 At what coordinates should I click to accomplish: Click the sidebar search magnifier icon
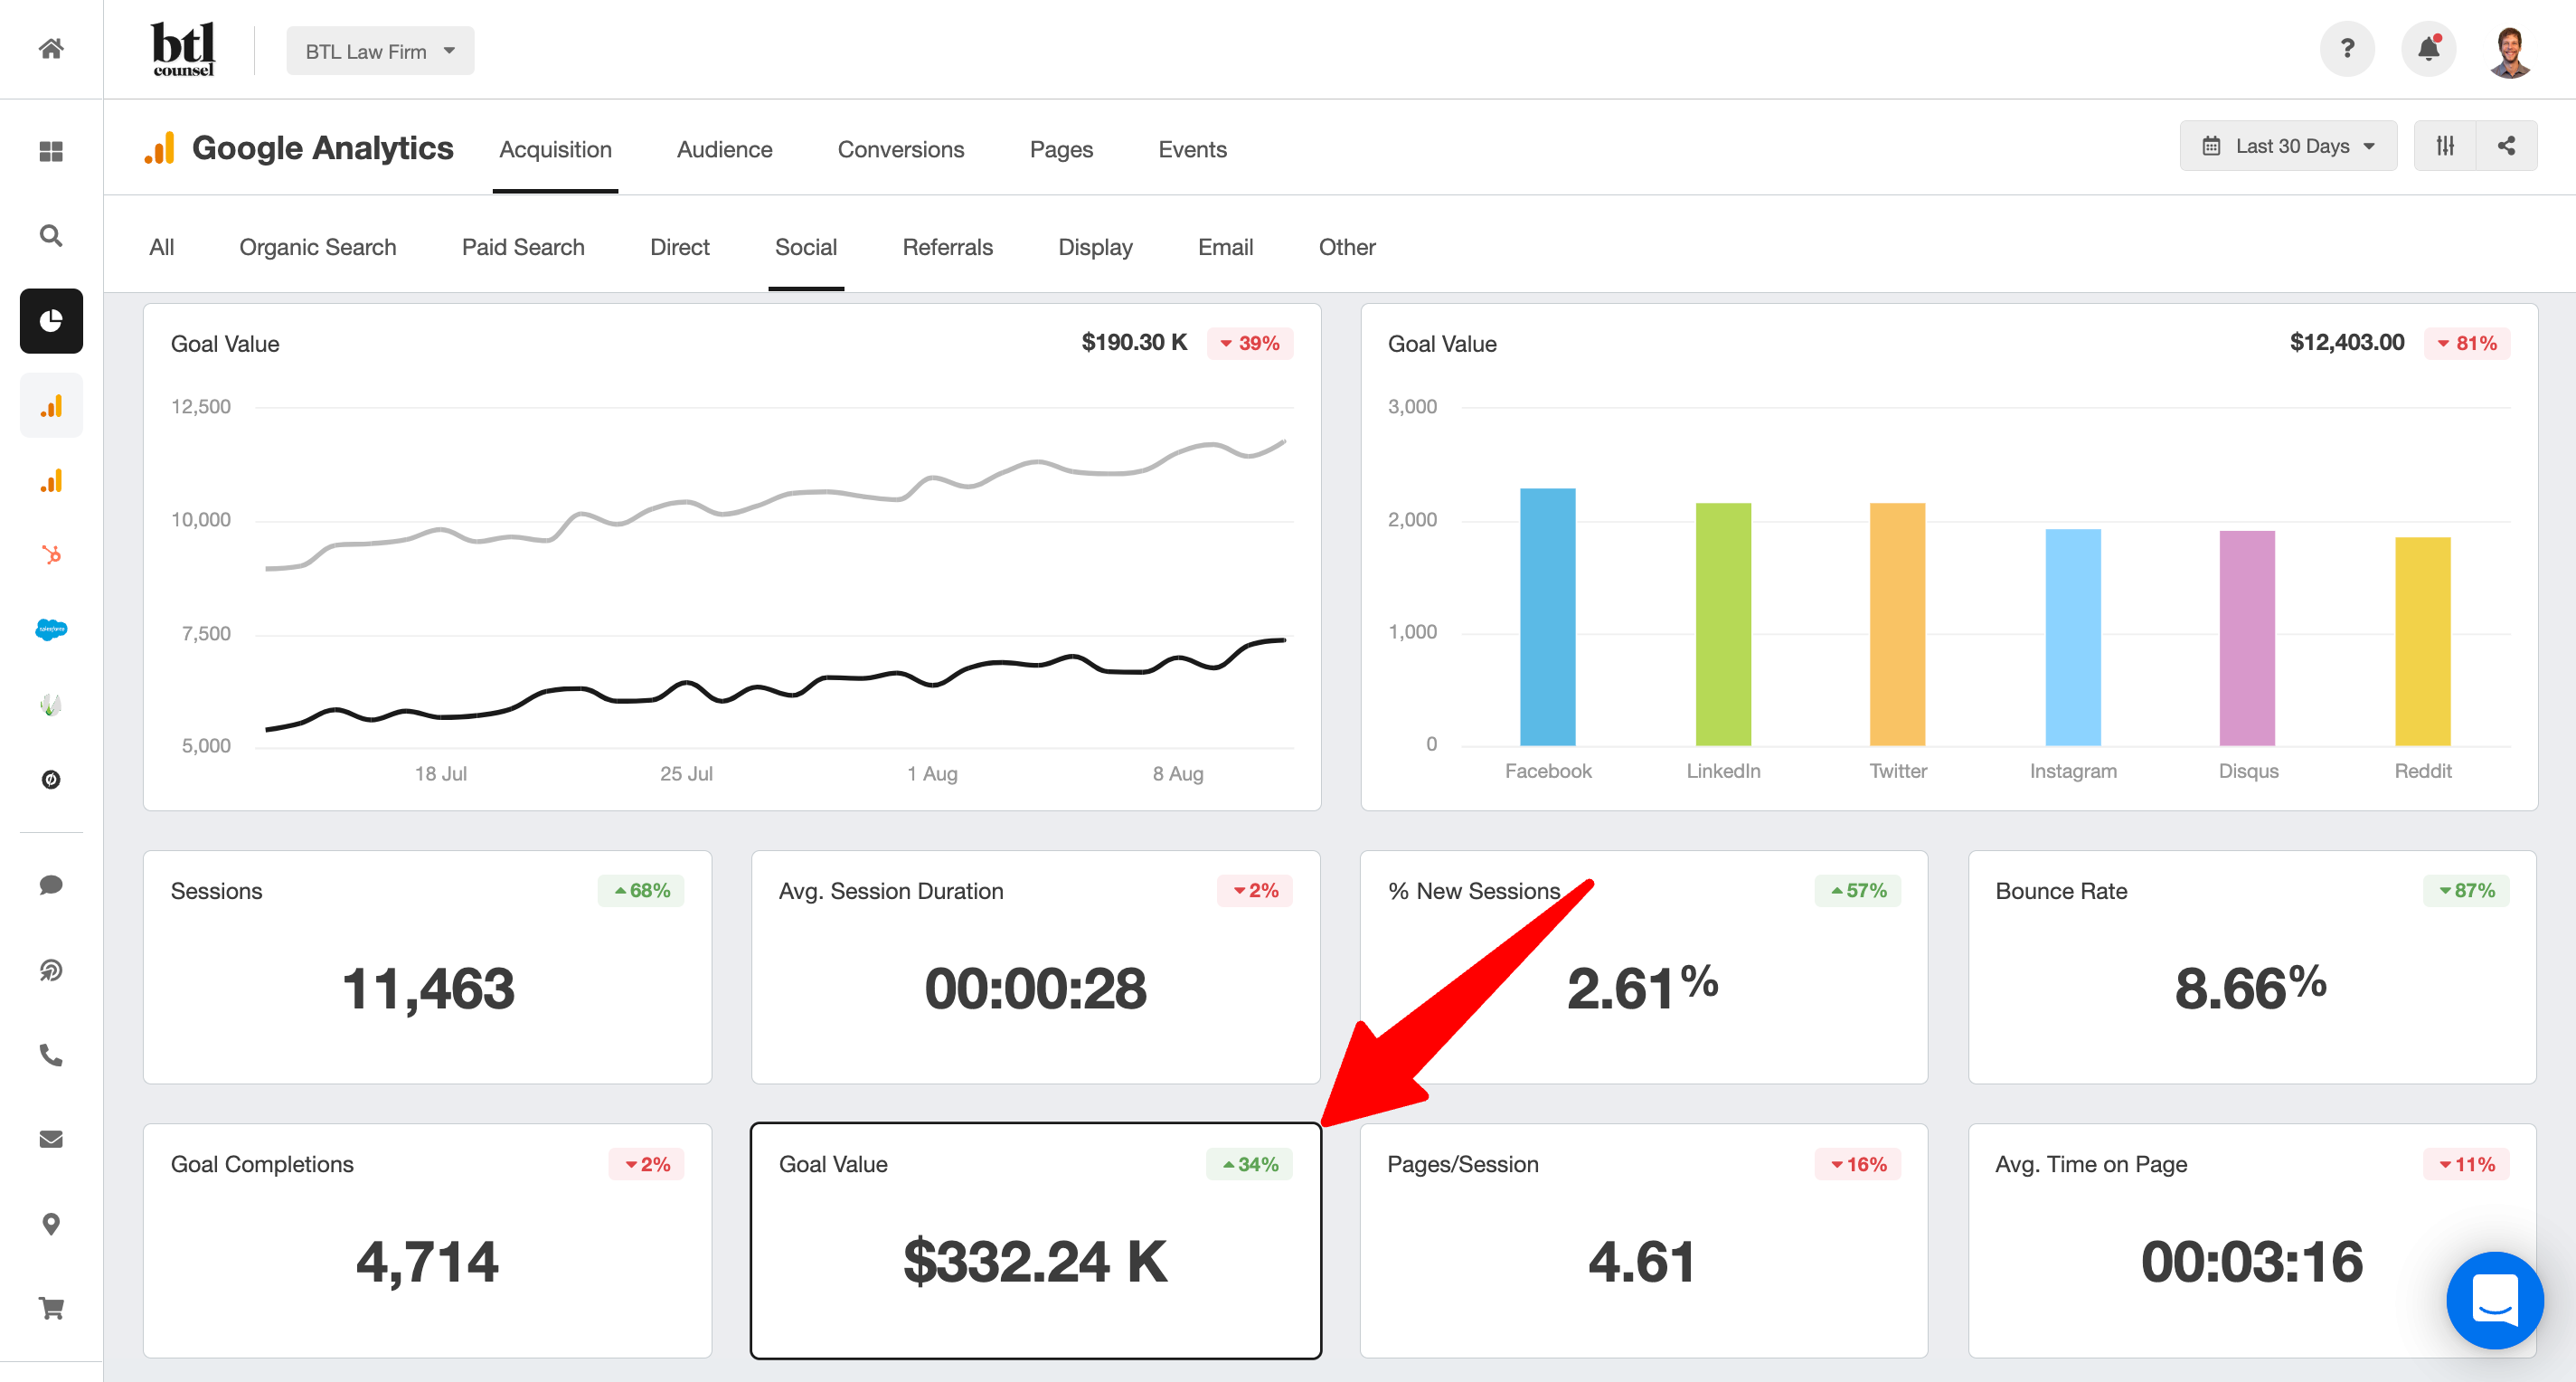(51, 236)
